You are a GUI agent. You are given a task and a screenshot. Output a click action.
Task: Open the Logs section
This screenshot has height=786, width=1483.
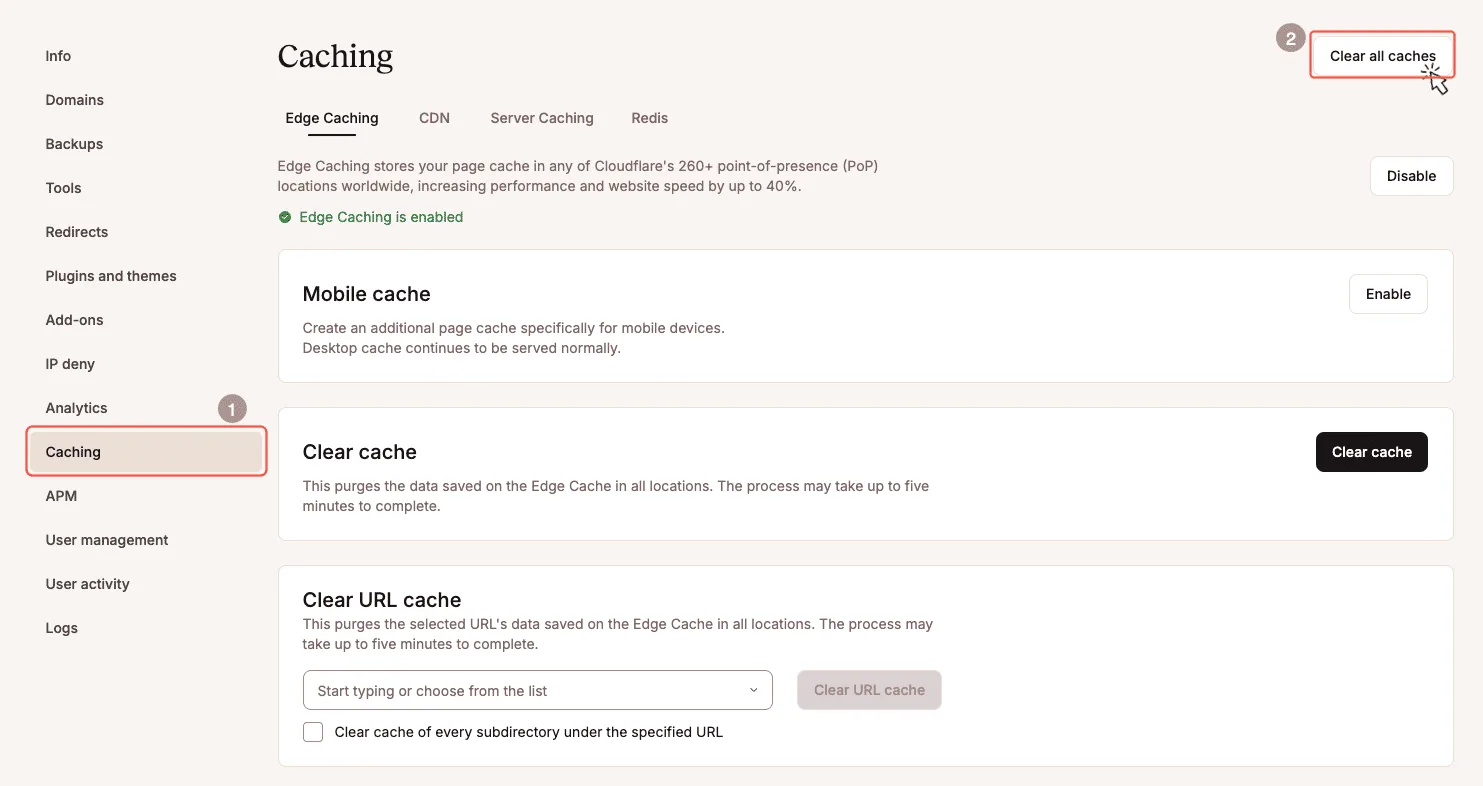click(x=61, y=628)
